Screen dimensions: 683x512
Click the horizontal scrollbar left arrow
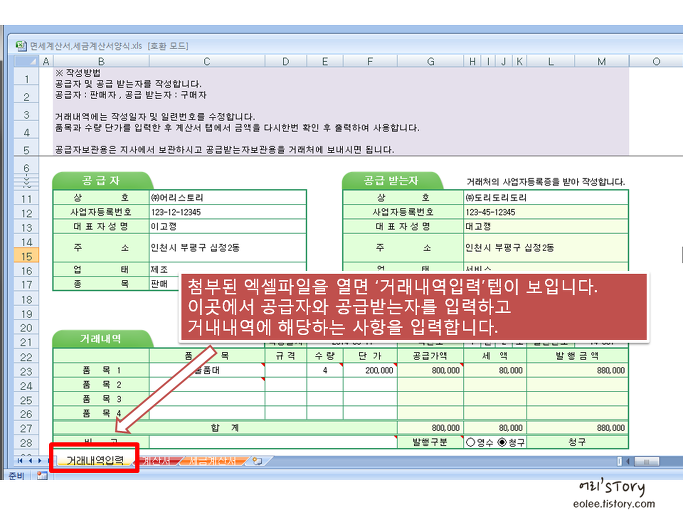[x=628, y=461]
